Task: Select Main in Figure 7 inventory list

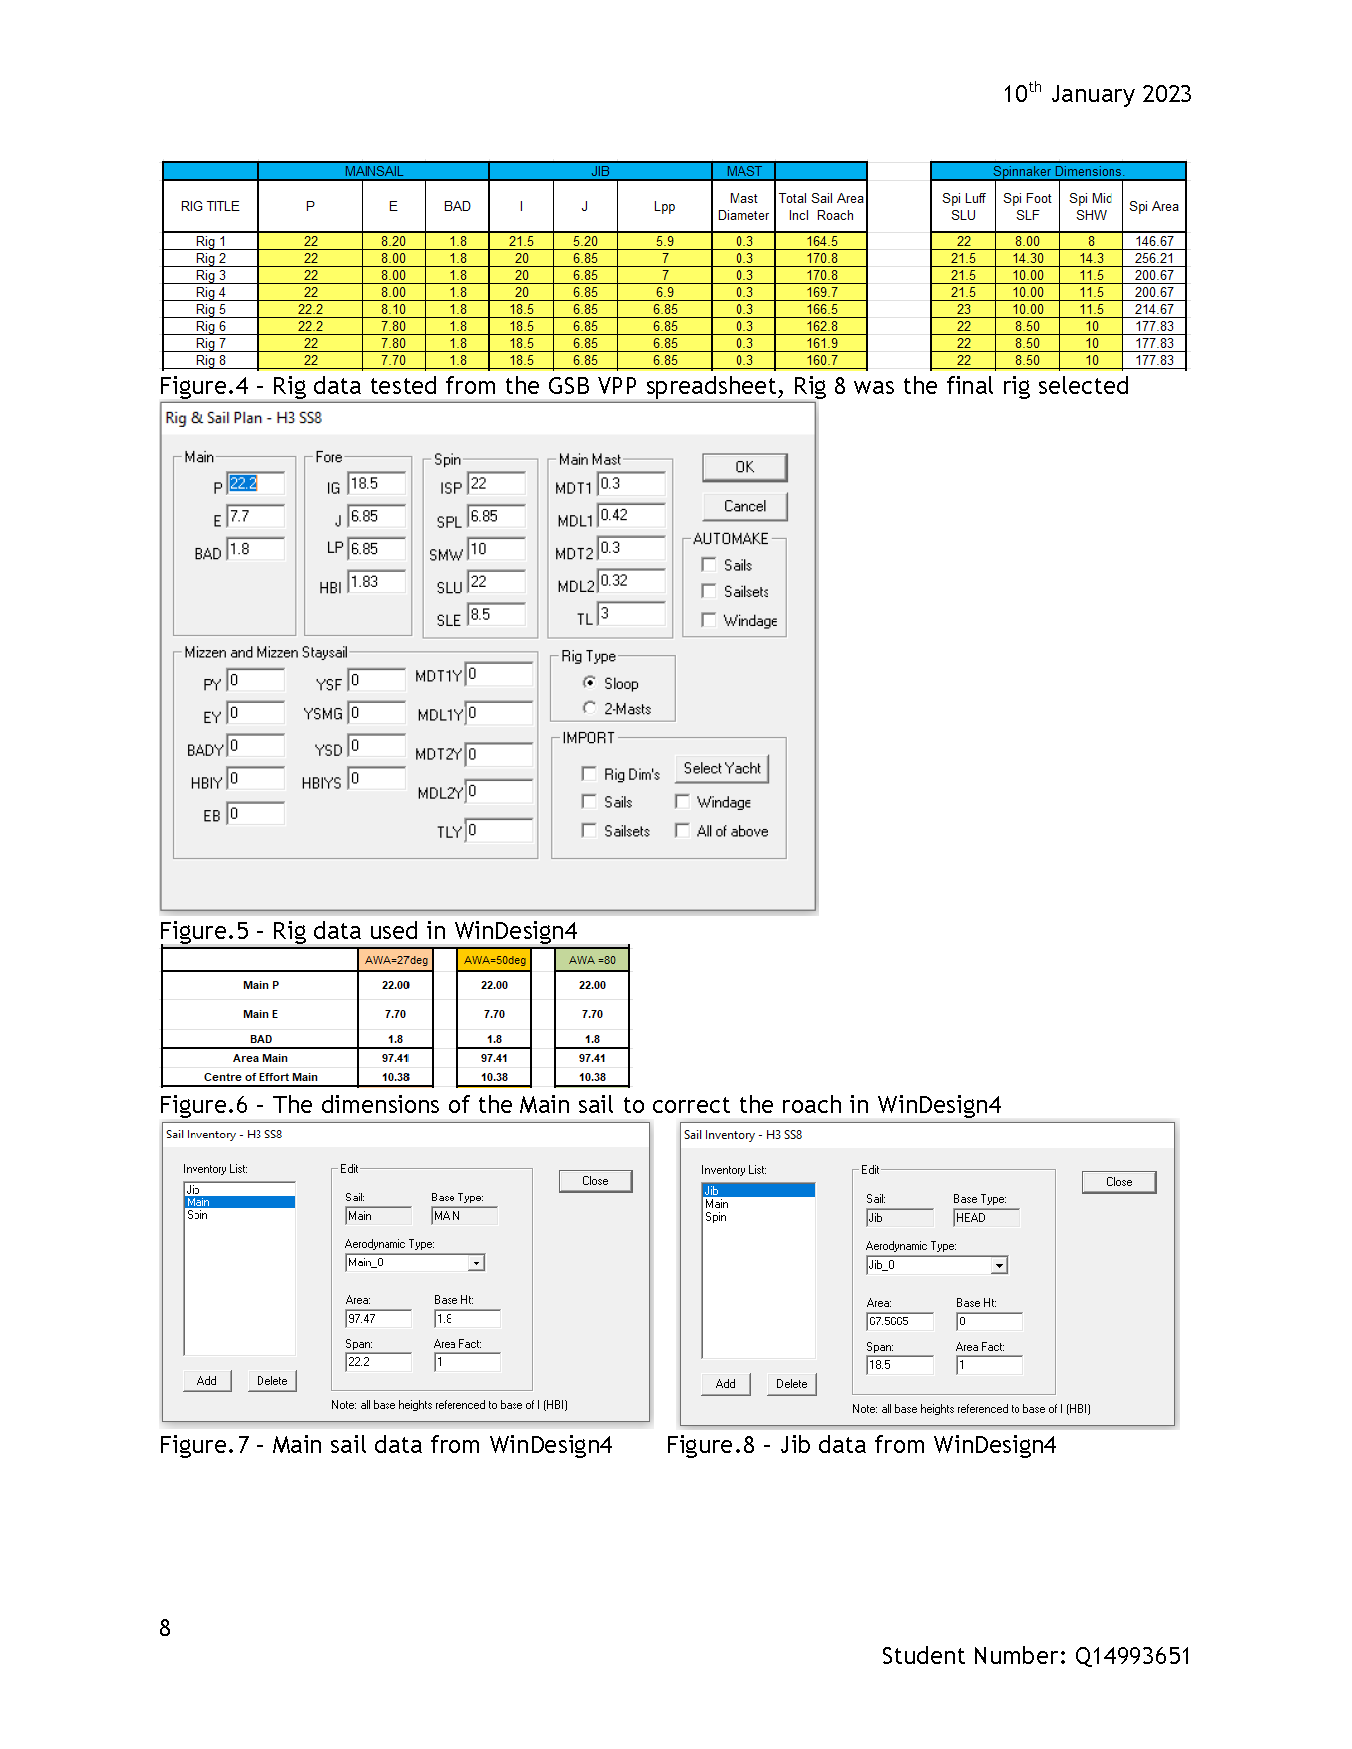Action: 240,1202
